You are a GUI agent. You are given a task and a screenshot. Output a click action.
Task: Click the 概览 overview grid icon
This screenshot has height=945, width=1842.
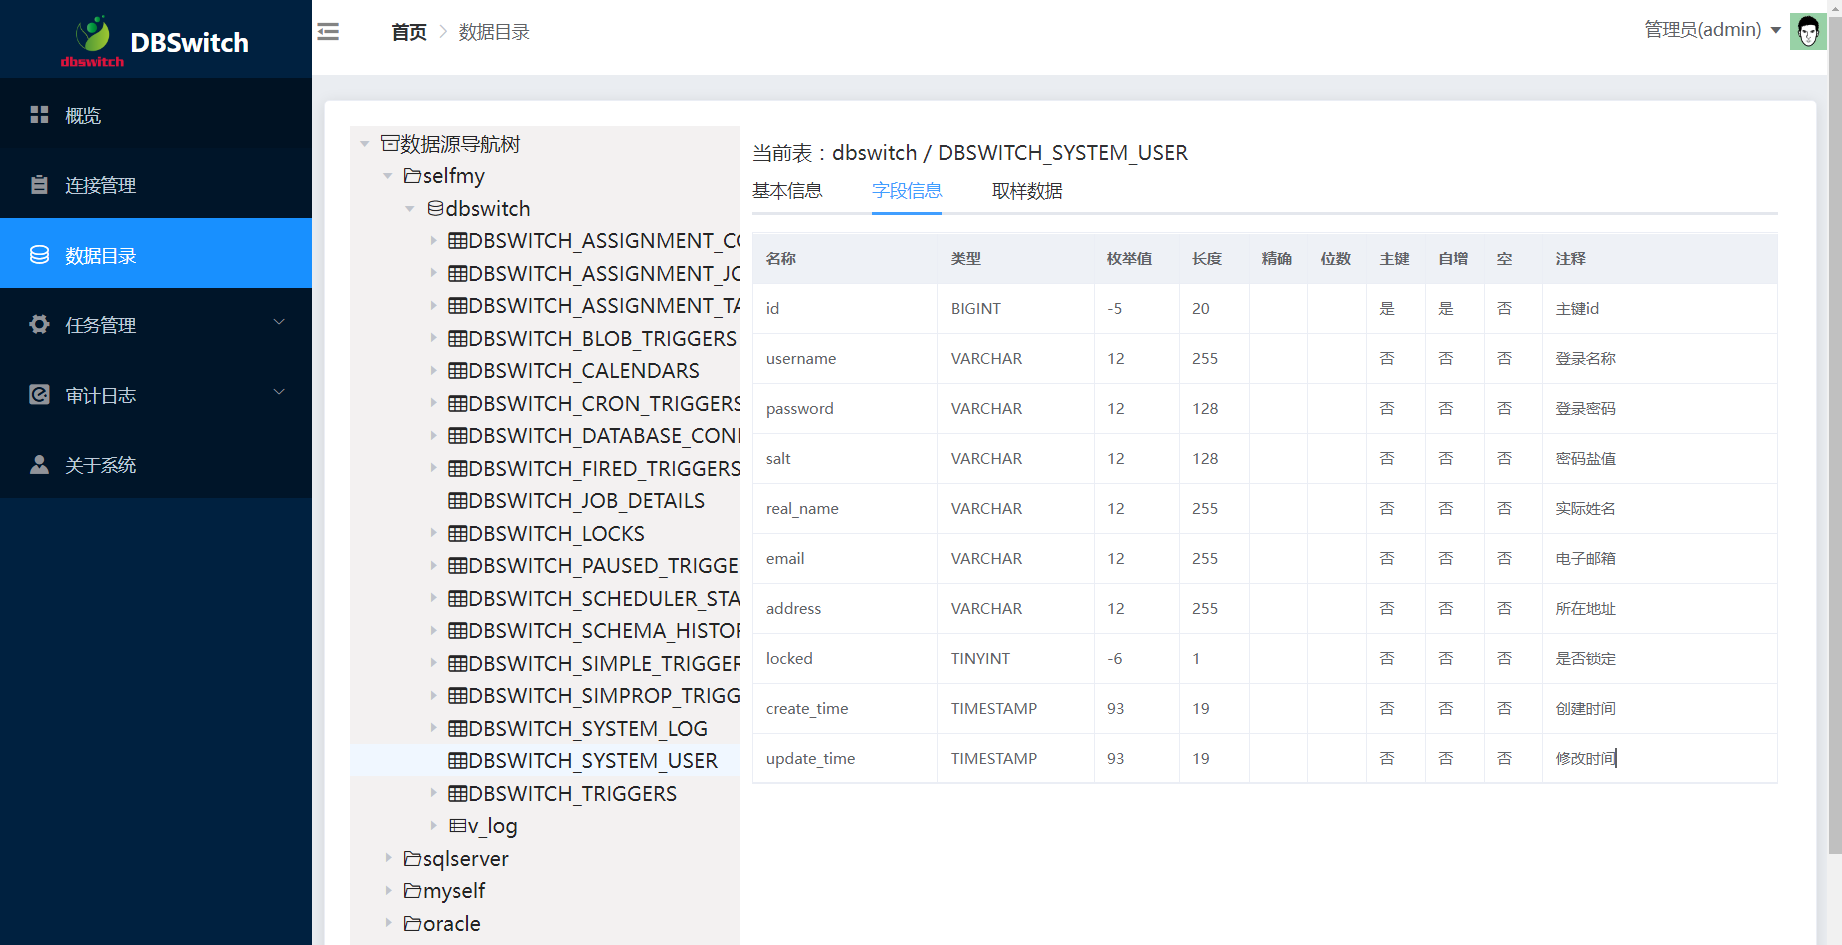[39, 115]
